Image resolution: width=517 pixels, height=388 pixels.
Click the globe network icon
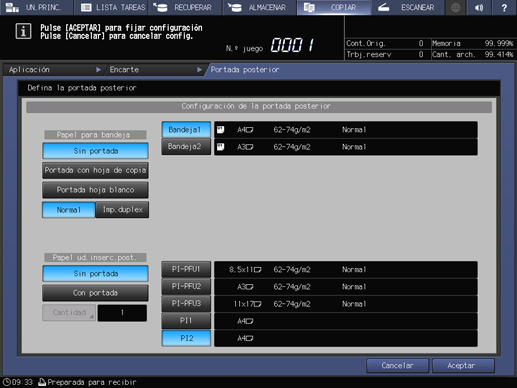point(455,7)
